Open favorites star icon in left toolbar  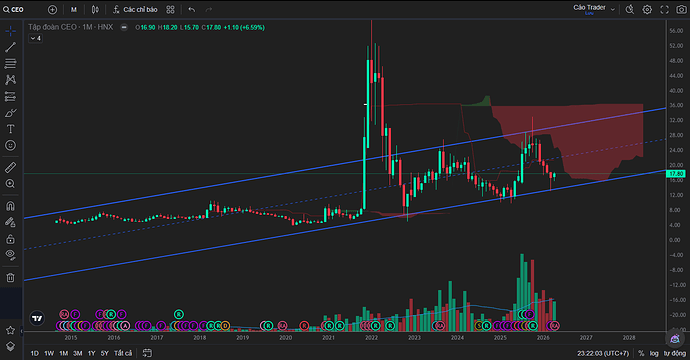pos(11,330)
